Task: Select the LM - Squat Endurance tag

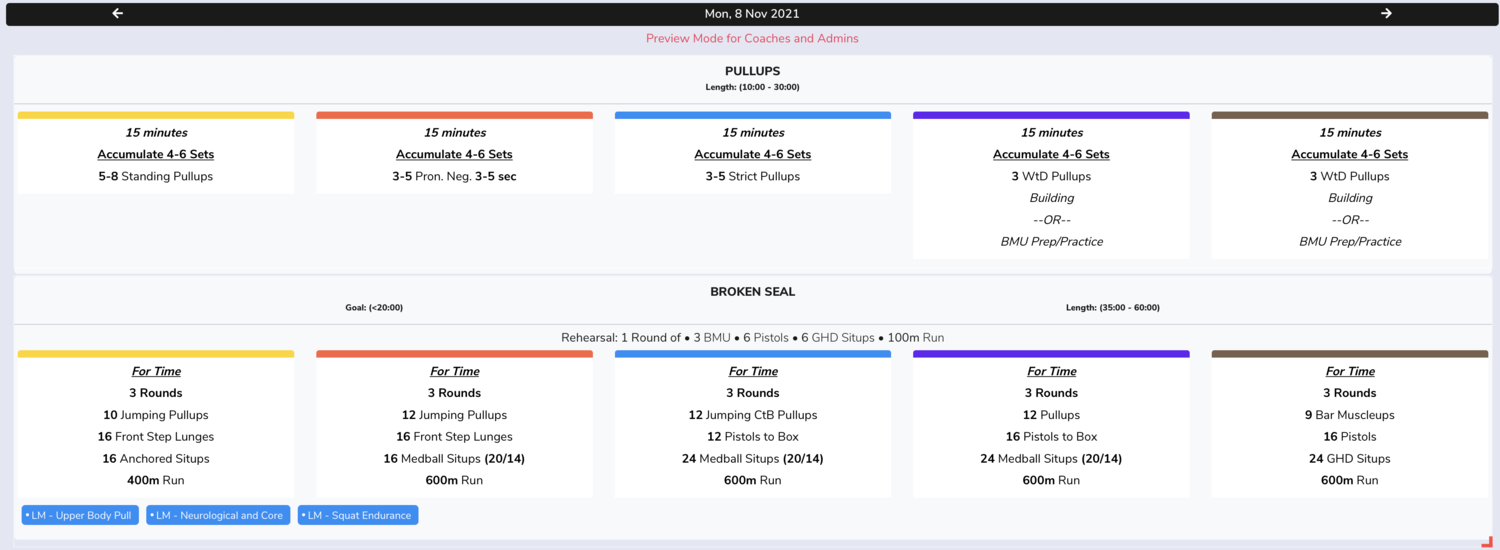Action: pyautogui.click(x=358, y=515)
